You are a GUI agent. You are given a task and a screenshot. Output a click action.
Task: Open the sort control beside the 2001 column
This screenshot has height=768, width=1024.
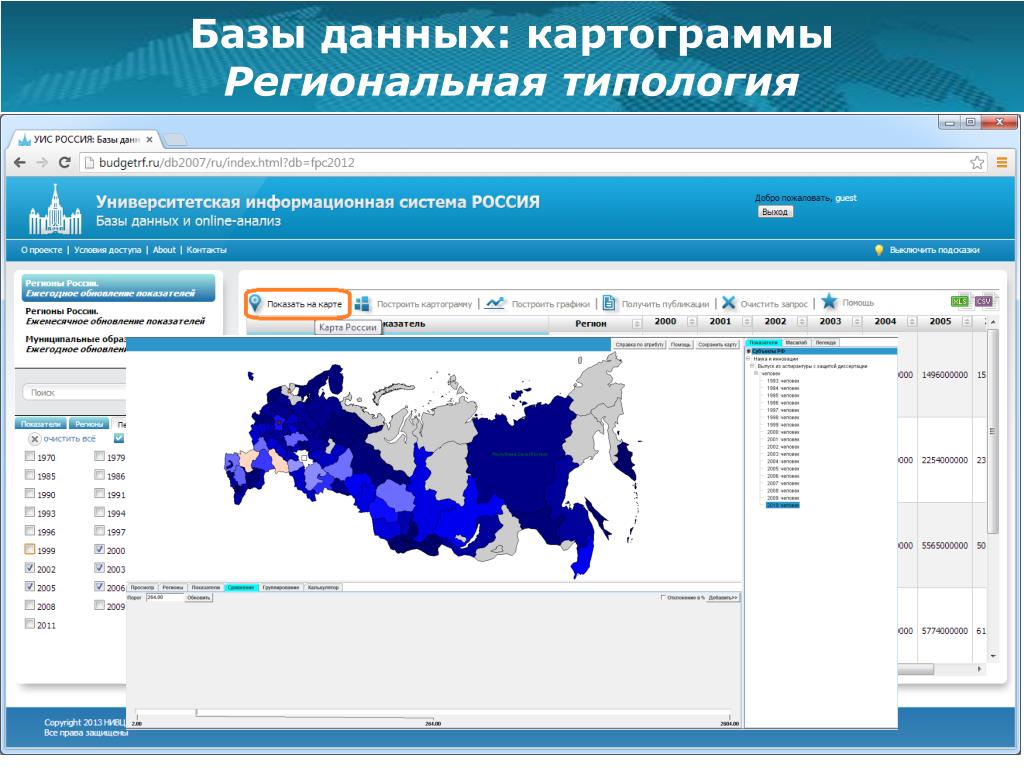tap(746, 322)
